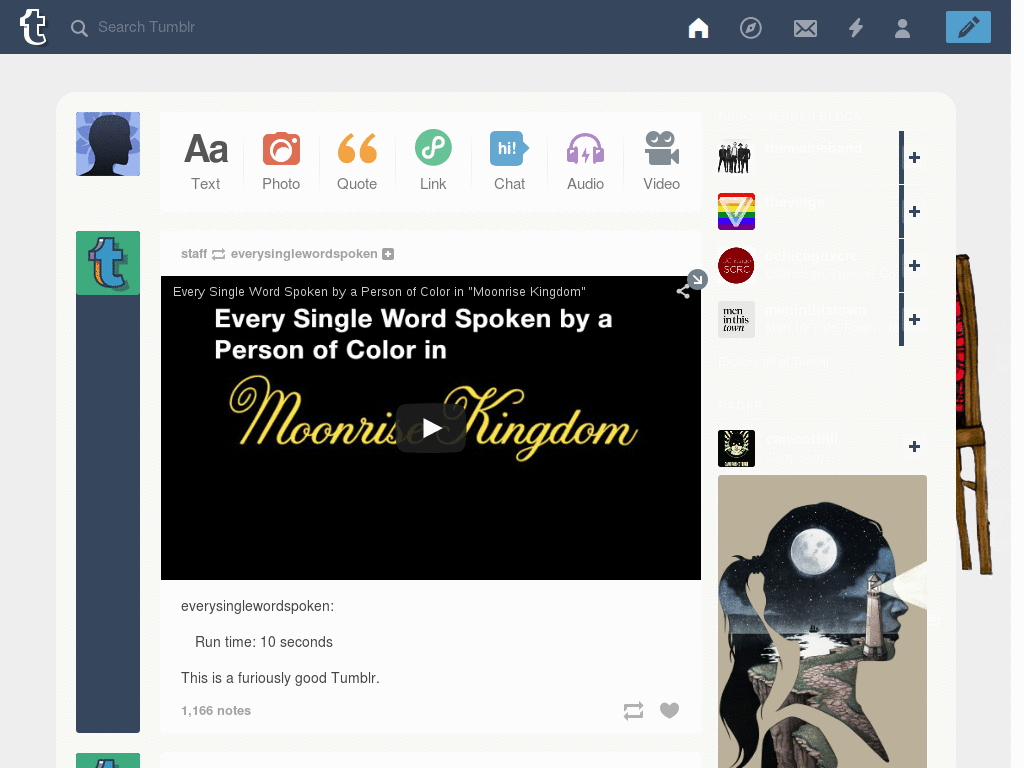Create a new Chat post

click(x=509, y=161)
